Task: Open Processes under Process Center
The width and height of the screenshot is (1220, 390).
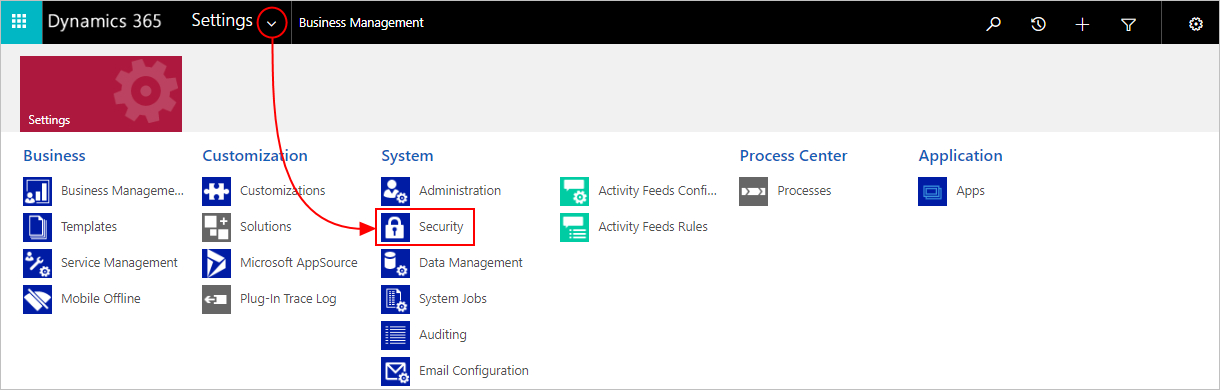Action: point(804,191)
